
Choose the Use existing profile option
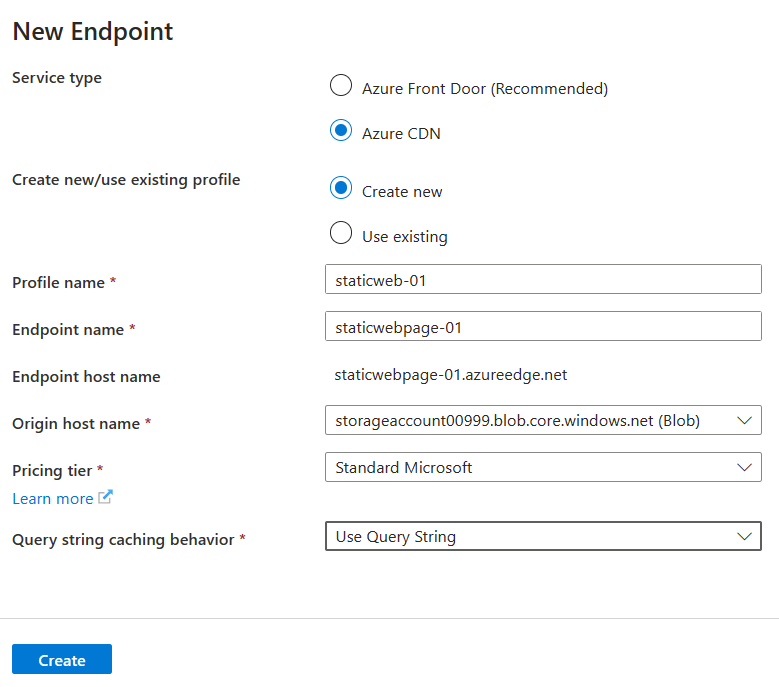pyautogui.click(x=341, y=232)
